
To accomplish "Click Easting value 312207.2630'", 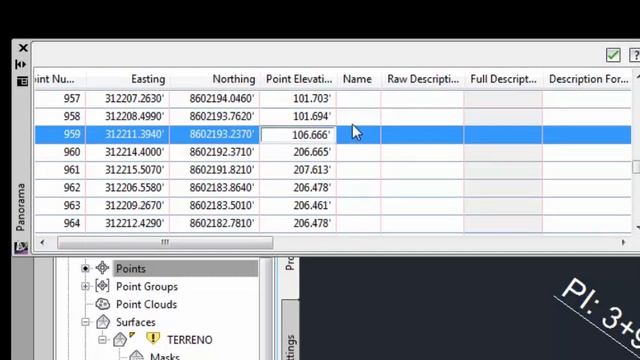I will point(134,99).
